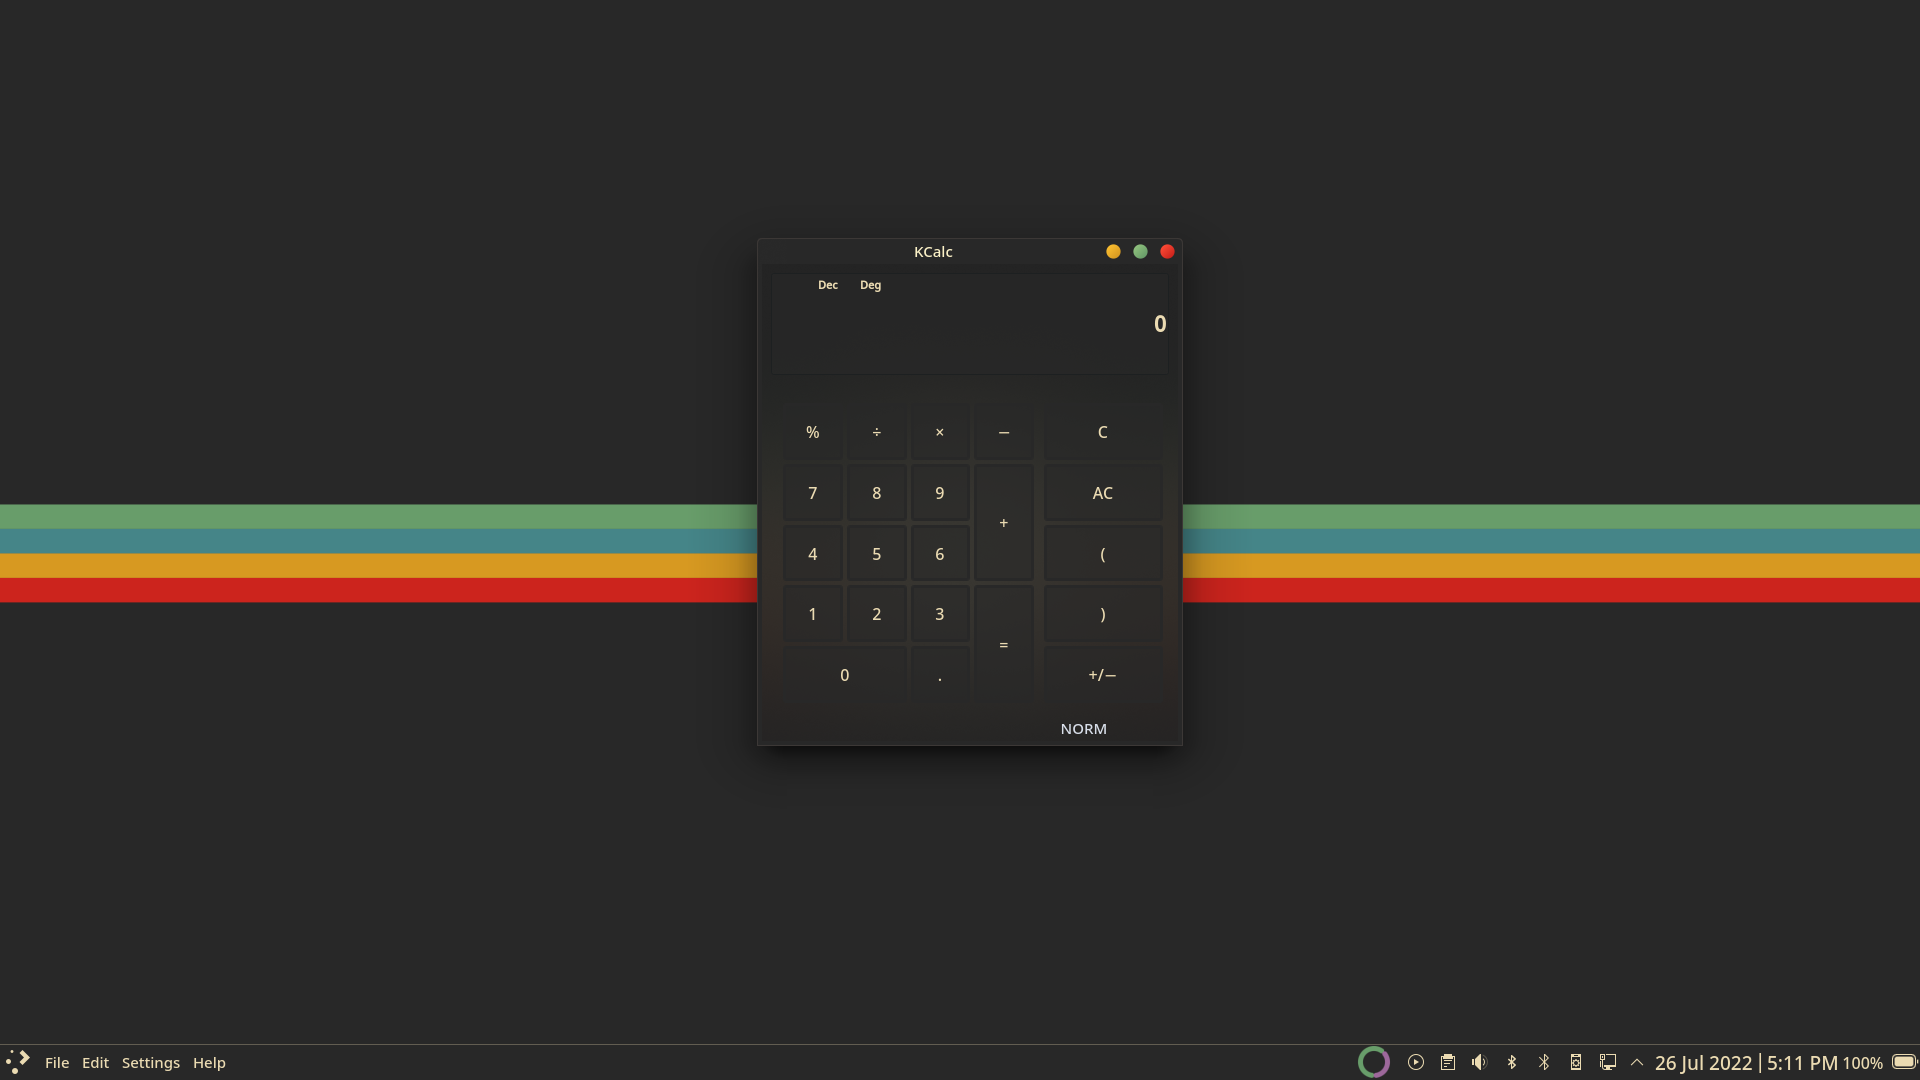Open the File menu

[57, 1062]
